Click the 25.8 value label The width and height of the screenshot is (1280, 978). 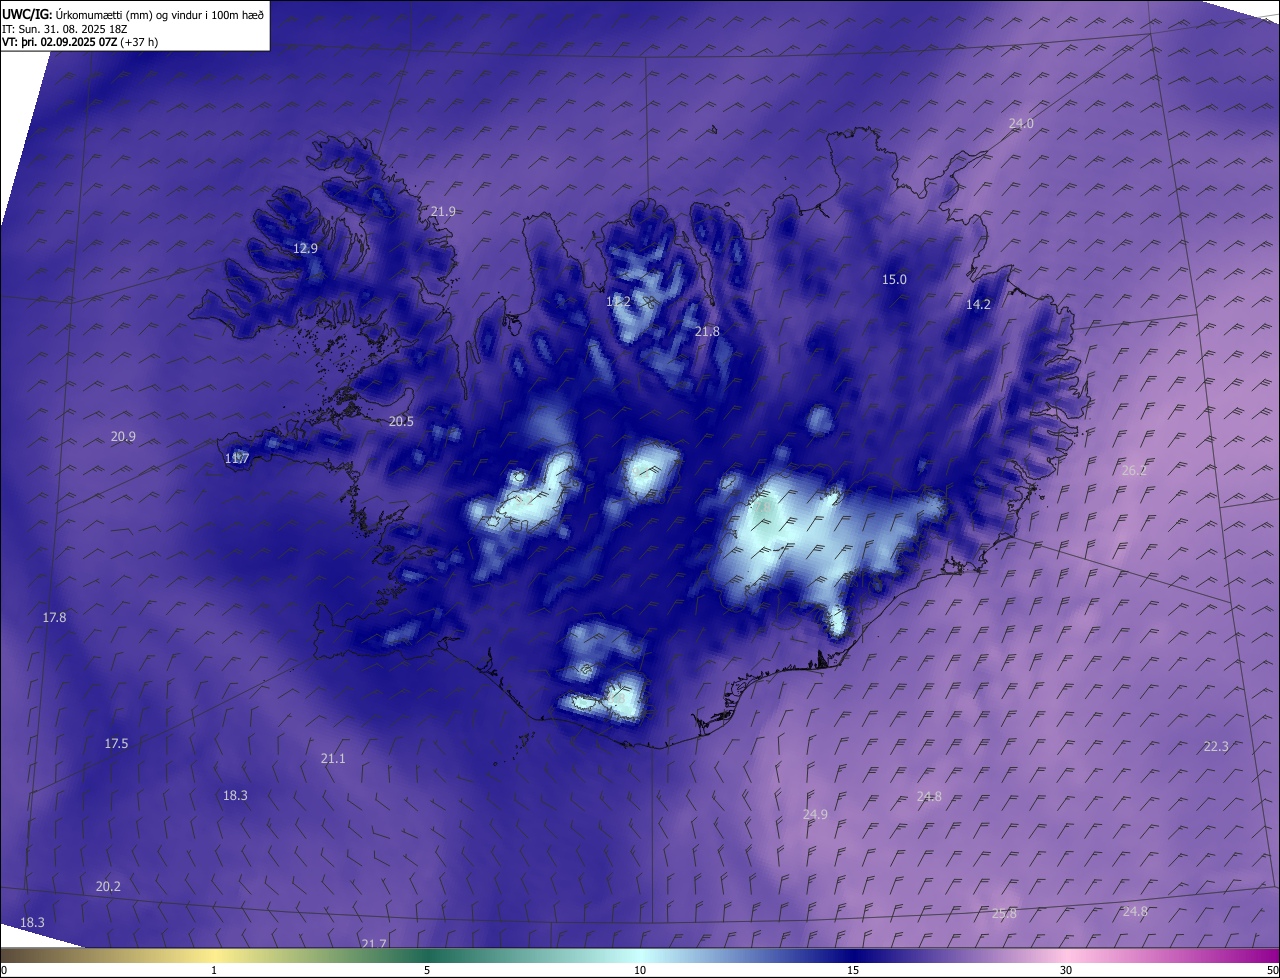(1004, 914)
